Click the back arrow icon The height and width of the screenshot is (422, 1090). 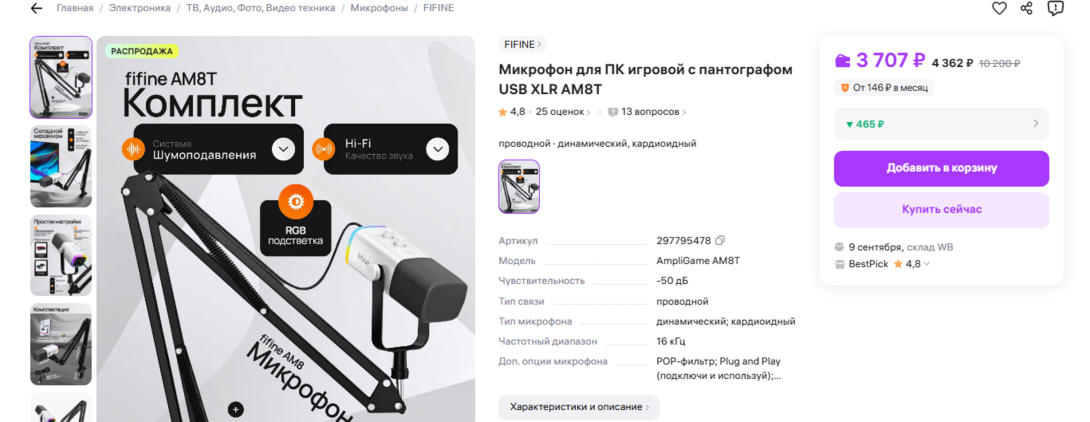36,8
